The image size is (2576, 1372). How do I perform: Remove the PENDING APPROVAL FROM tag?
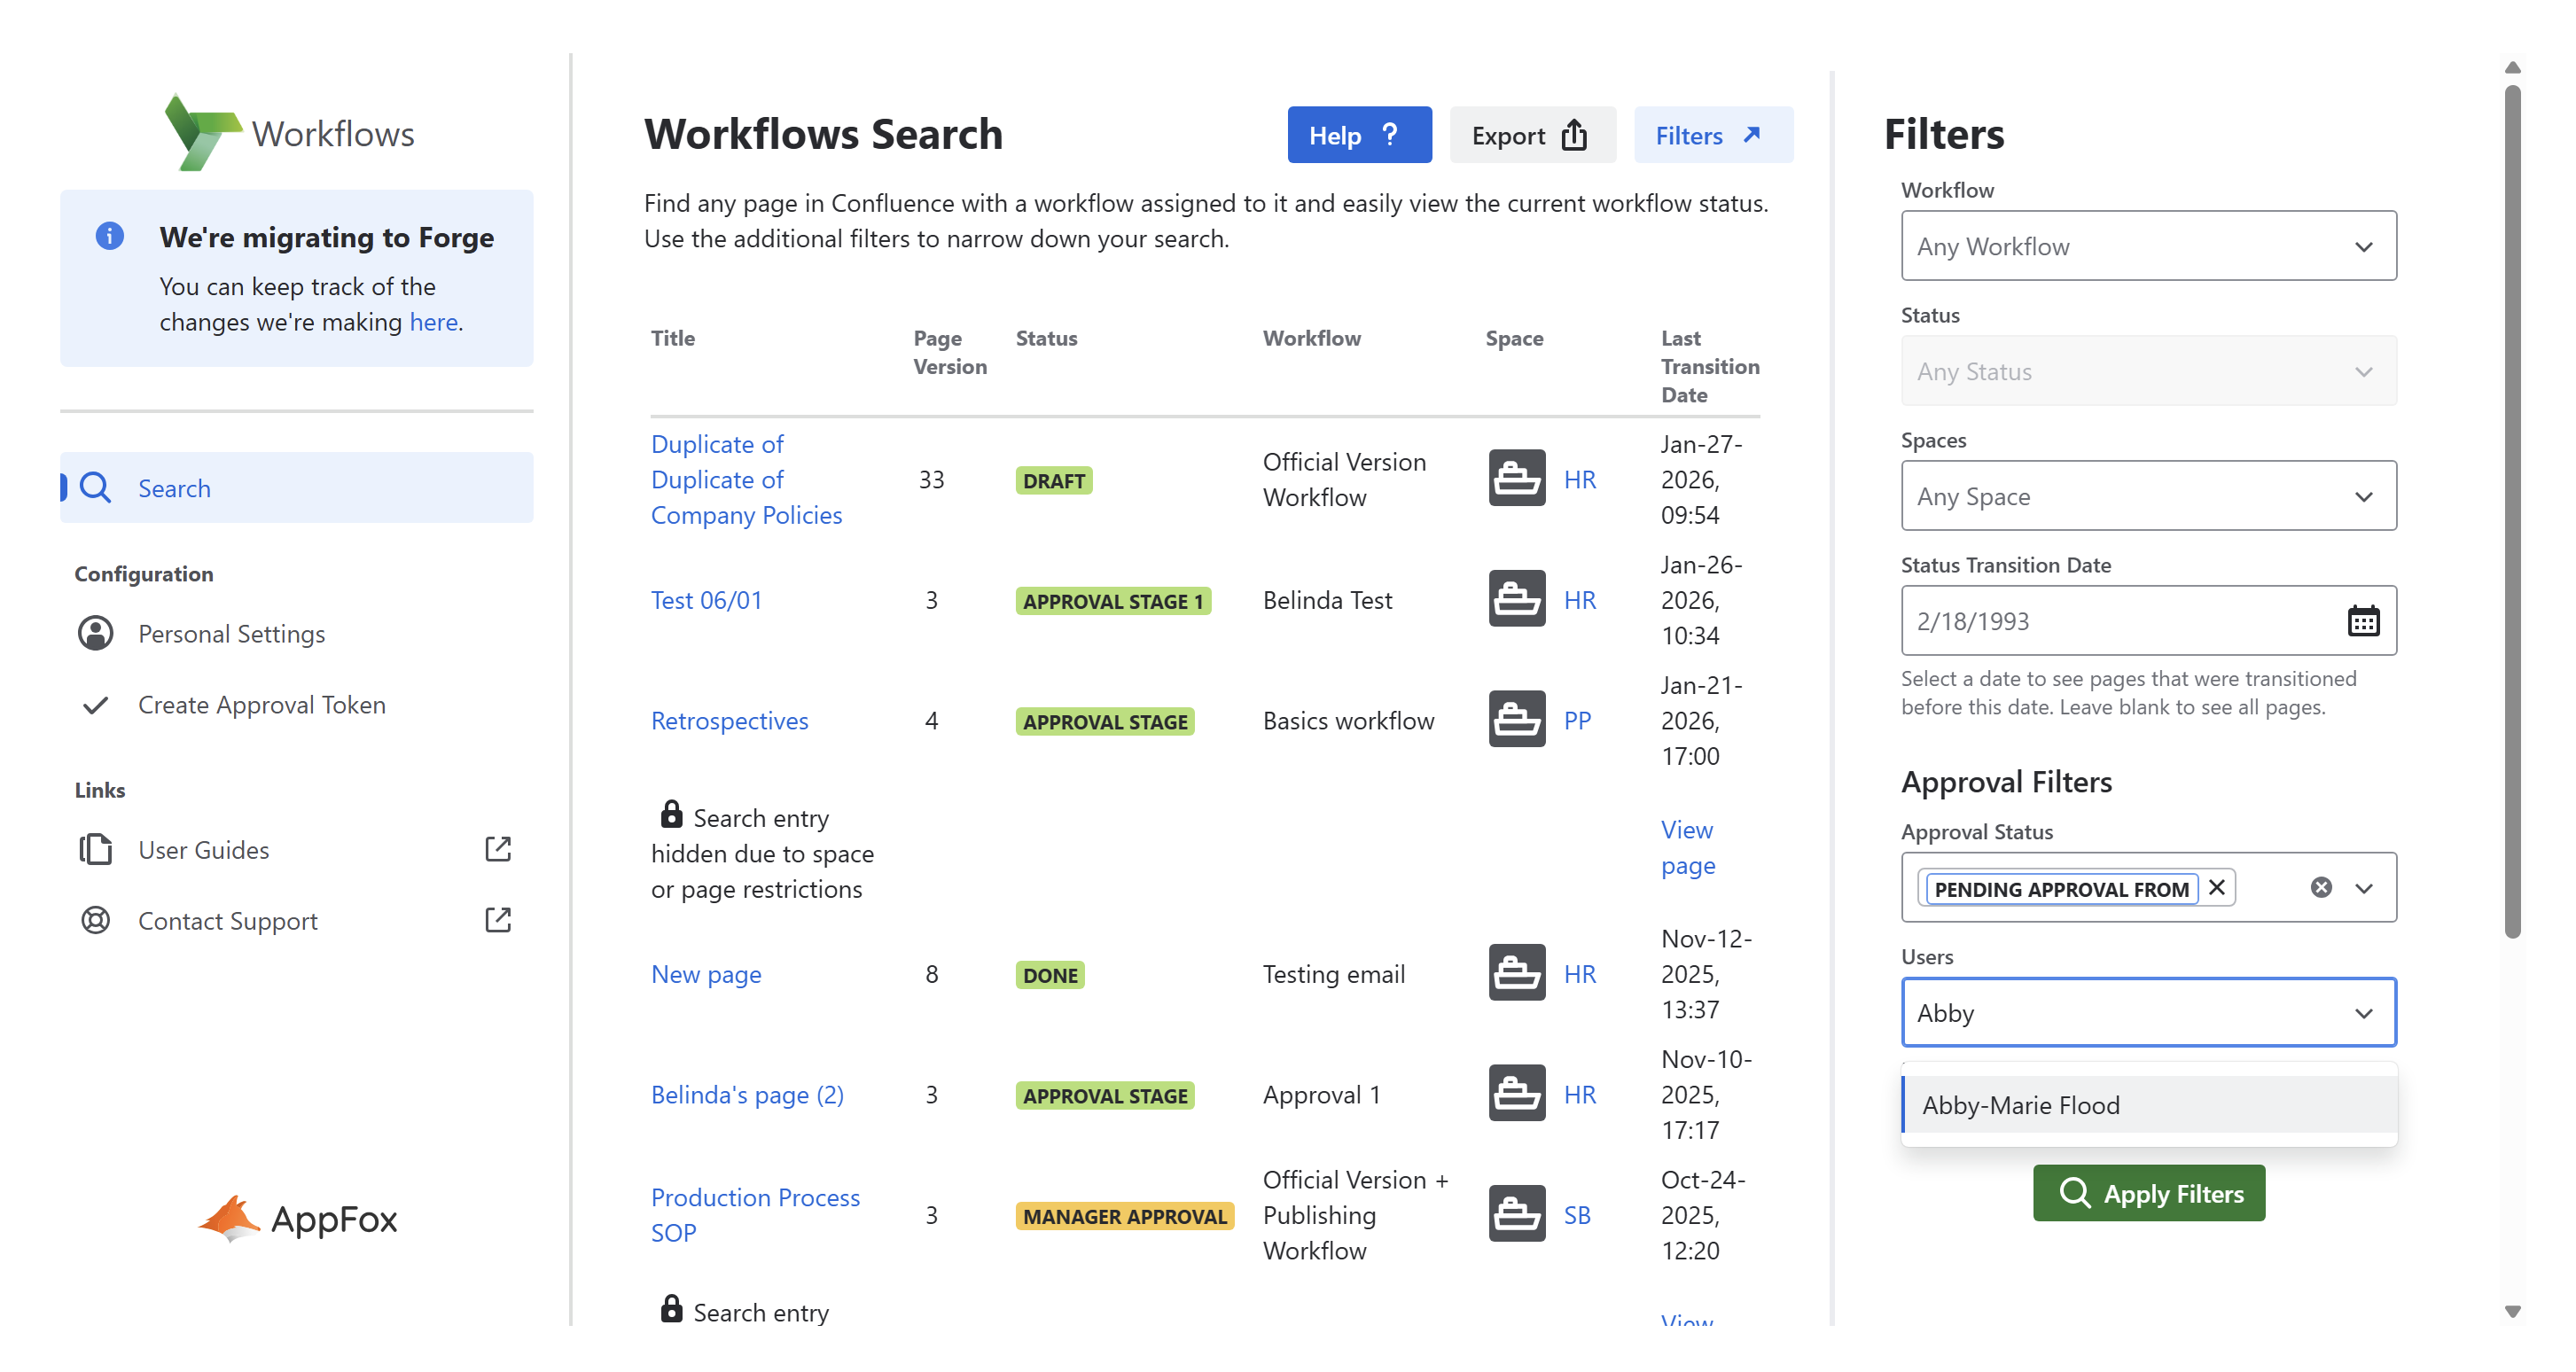(x=2216, y=888)
